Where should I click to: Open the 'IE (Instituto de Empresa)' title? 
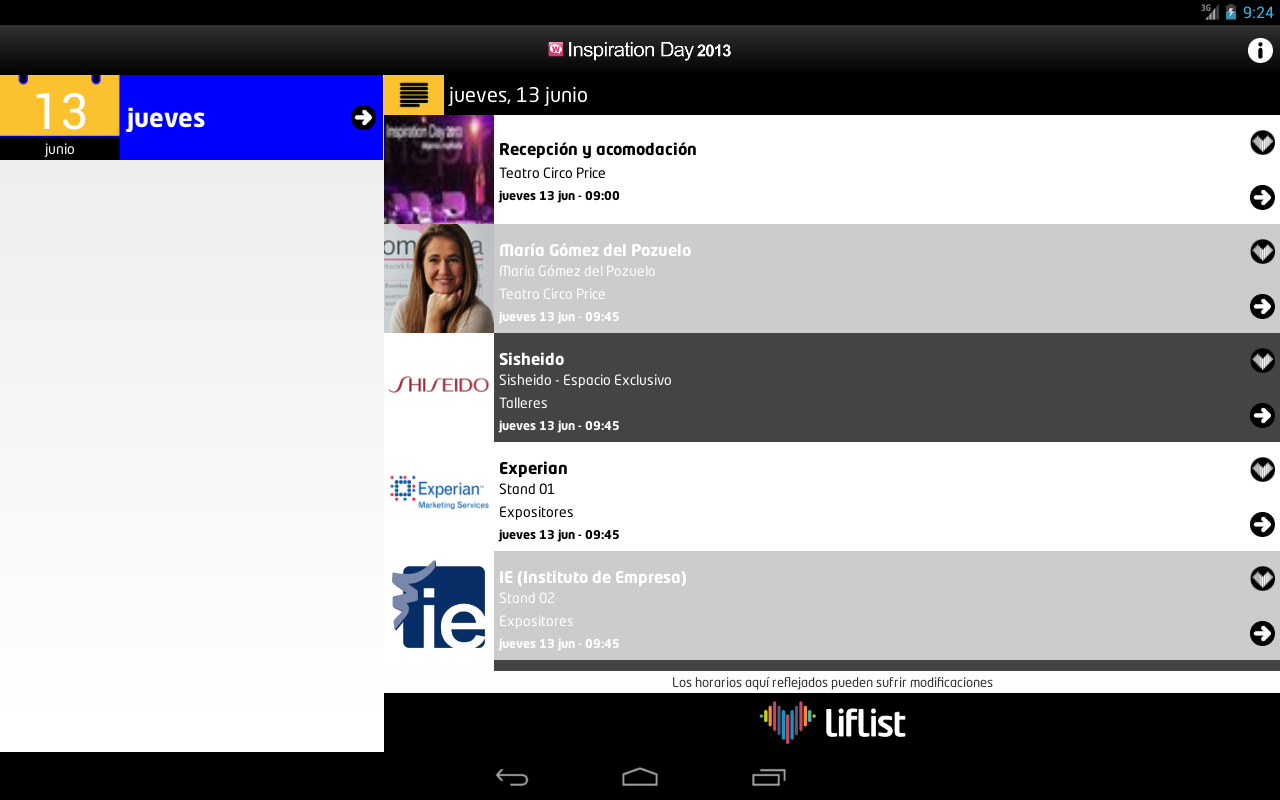pyautogui.click(x=593, y=577)
